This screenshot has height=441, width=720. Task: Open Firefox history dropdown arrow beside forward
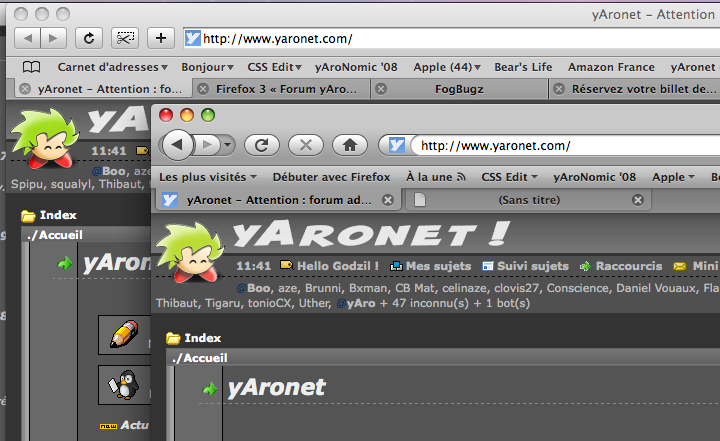click(228, 145)
